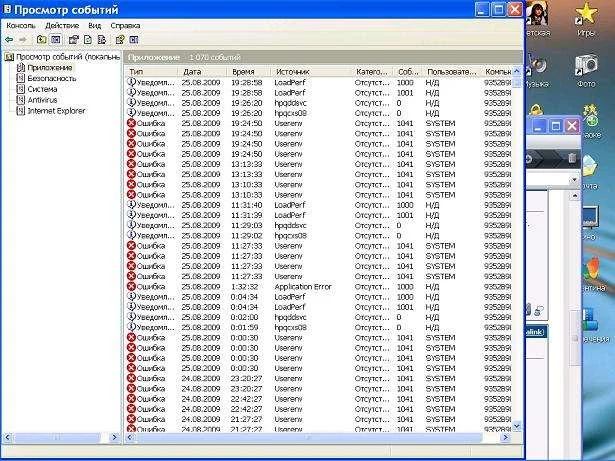Select hpqcxs08 event at 11:29:02
The image size is (615, 461).
pos(319,236)
